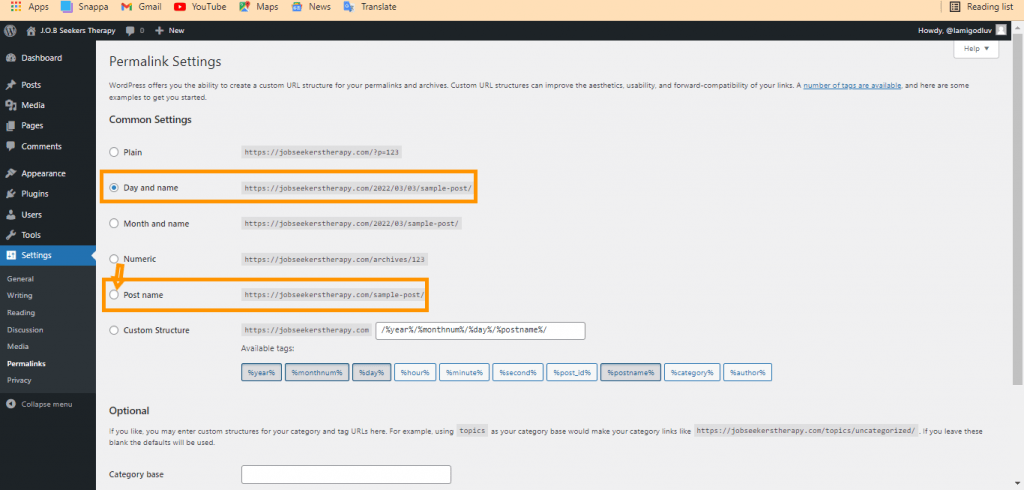The height and width of the screenshot is (490, 1024).
Task: Insert the %post_id% tag
Action: [x=571, y=372]
